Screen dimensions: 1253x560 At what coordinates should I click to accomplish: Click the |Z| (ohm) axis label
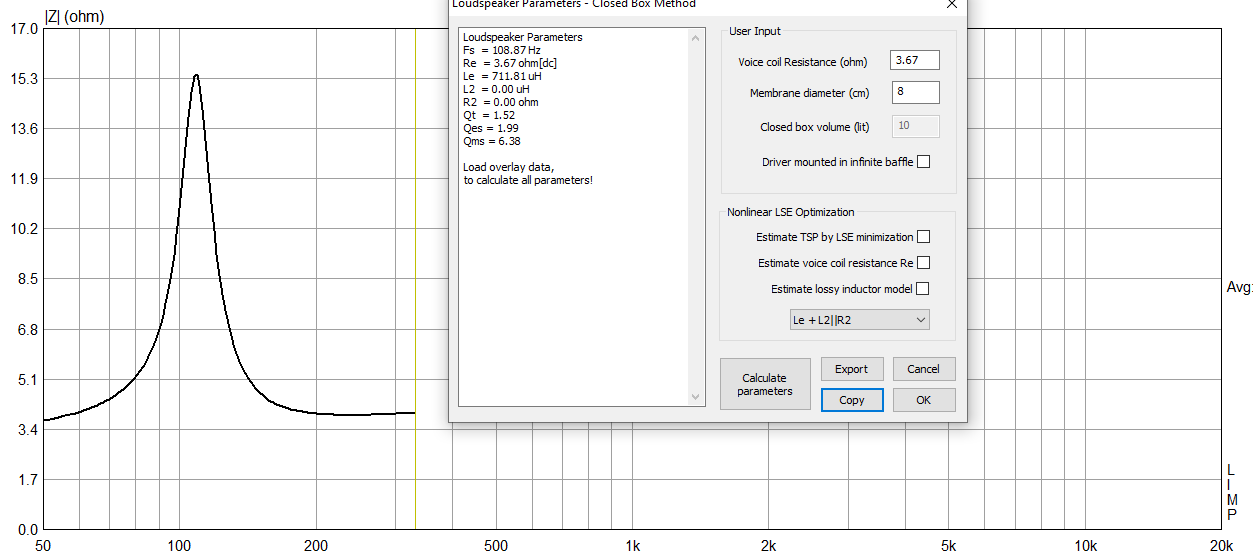[x=74, y=16]
